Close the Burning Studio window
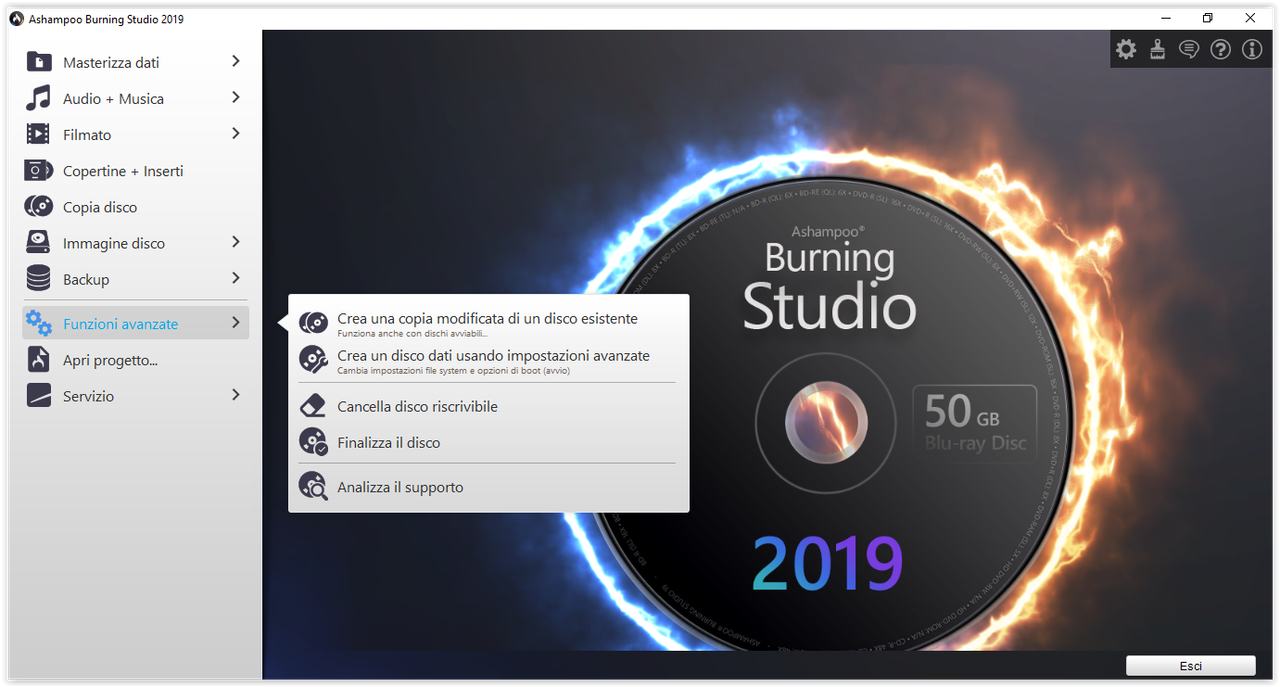This screenshot has height=687, width=1280. 1250,18
